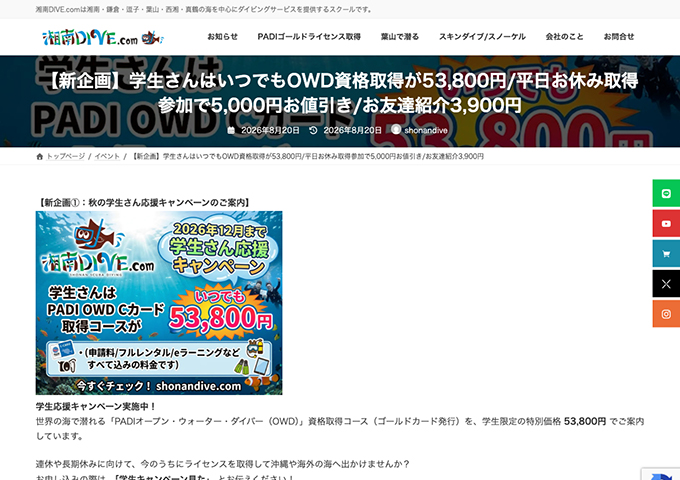Screen dimensions: 680x480
Task: Open the YouTube floating side button
Action: click(666, 224)
